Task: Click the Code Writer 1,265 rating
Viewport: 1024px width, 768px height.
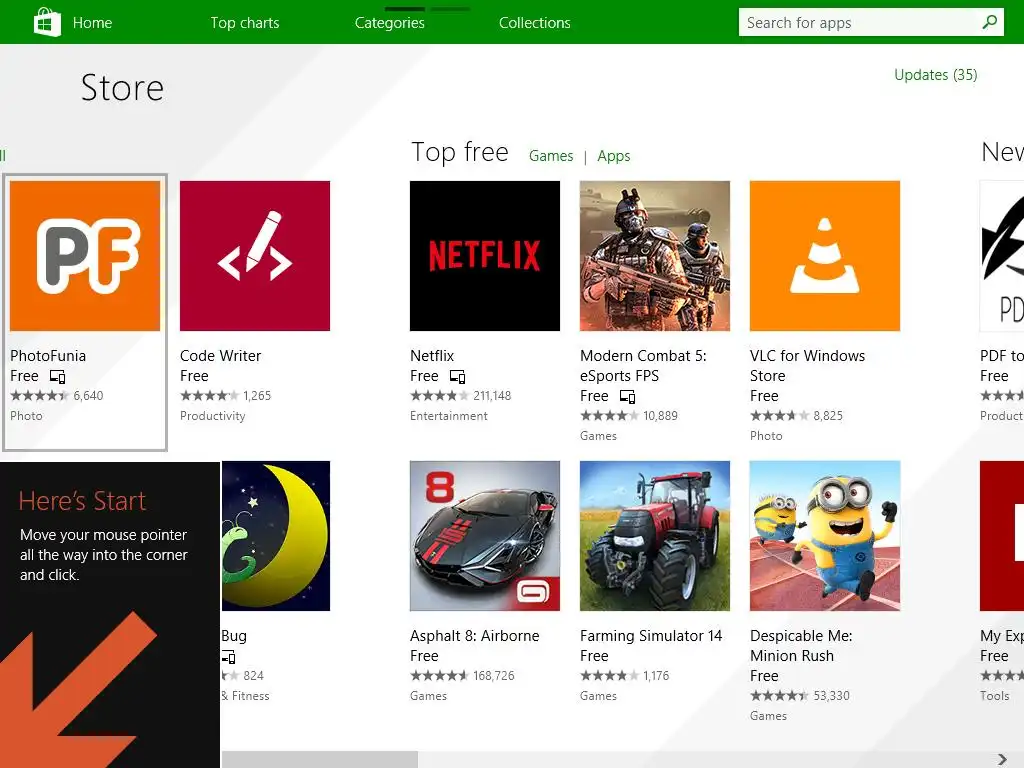Action: click(x=225, y=396)
